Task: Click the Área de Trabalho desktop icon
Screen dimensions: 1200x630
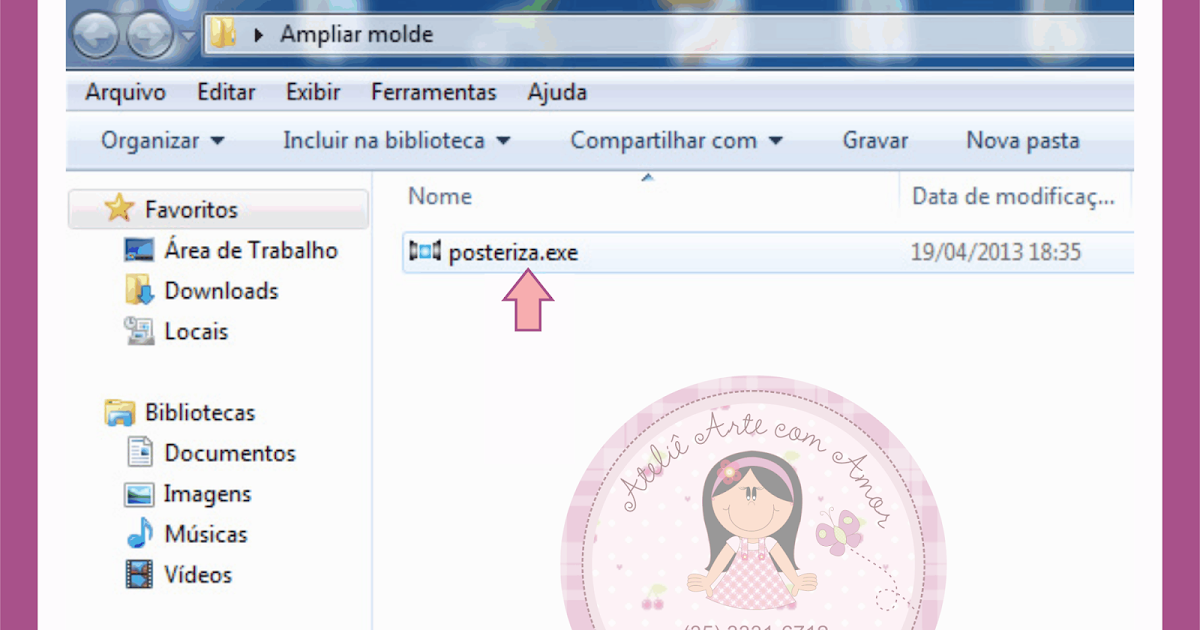Action: [x=139, y=250]
